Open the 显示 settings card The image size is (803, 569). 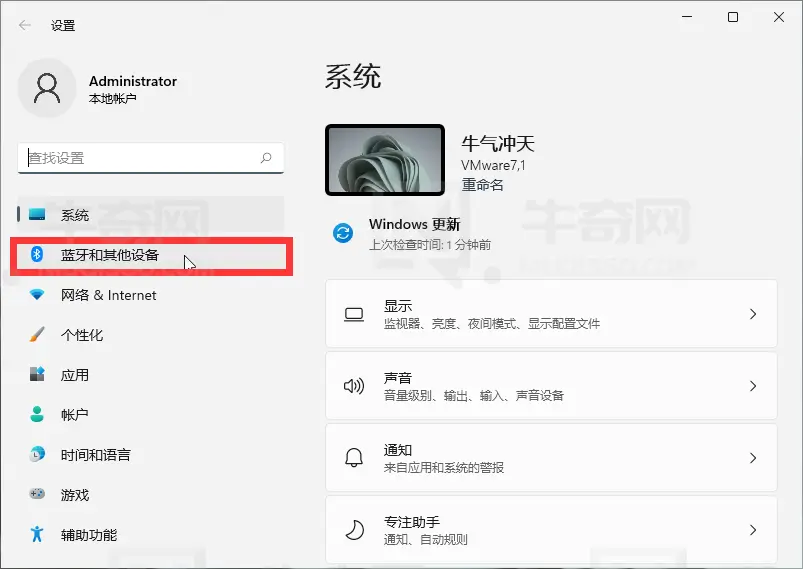pos(551,314)
